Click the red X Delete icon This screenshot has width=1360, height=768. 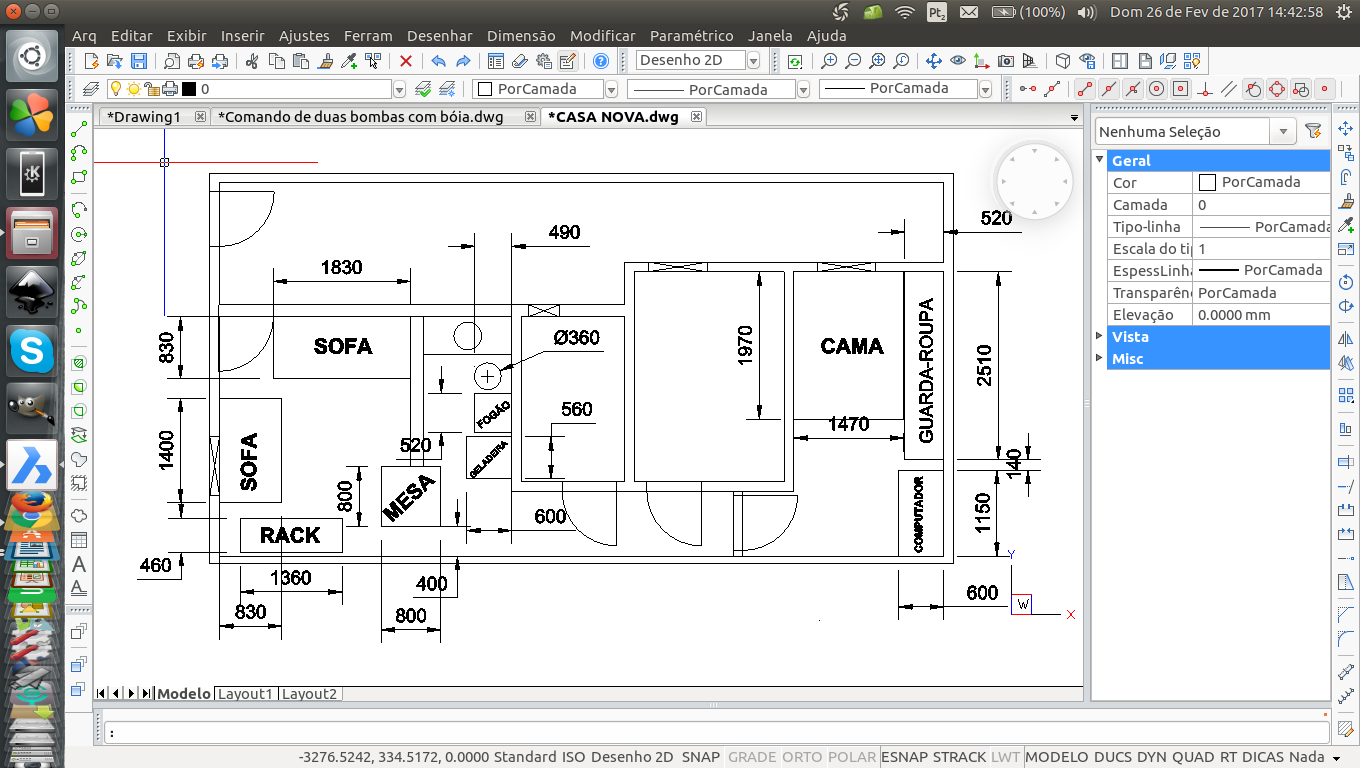pos(406,61)
